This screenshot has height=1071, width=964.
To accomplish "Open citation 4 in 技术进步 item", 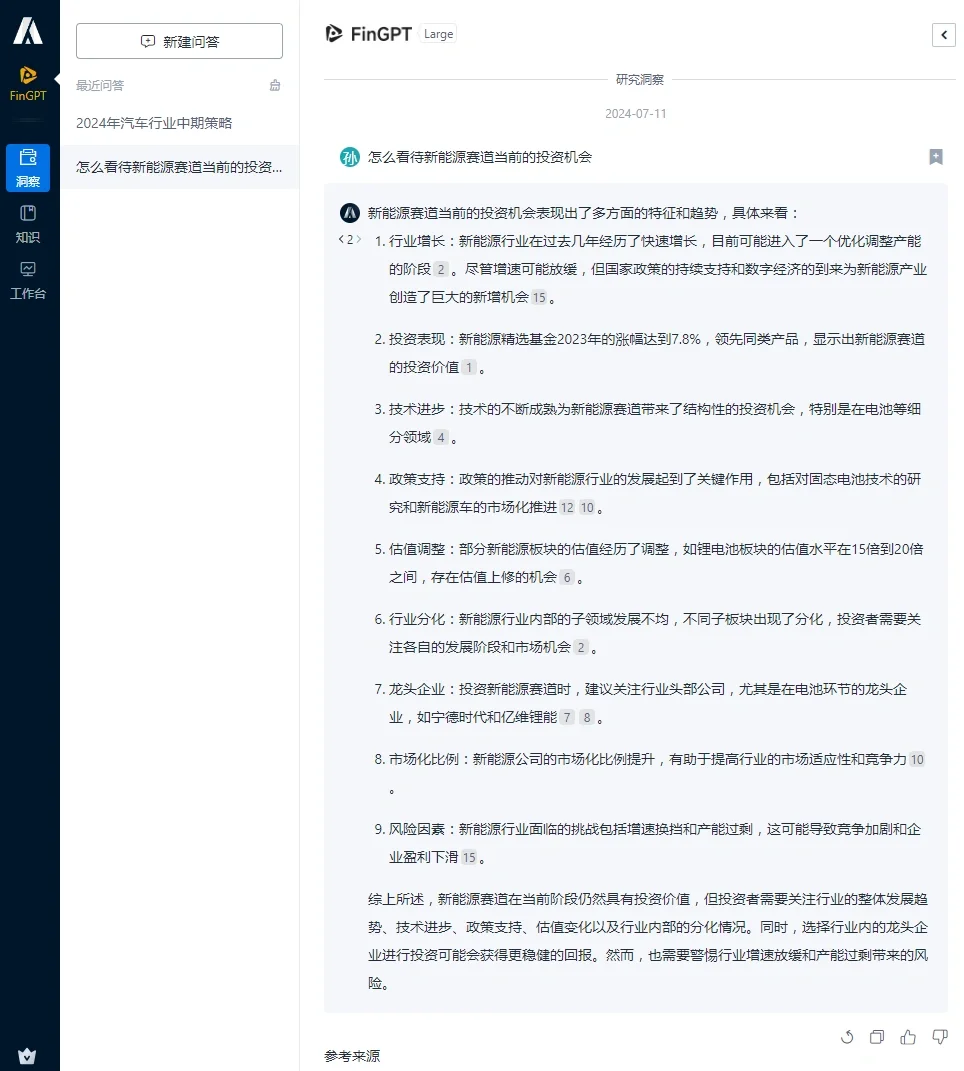I will pyautogui.click(x=441, y=437).
